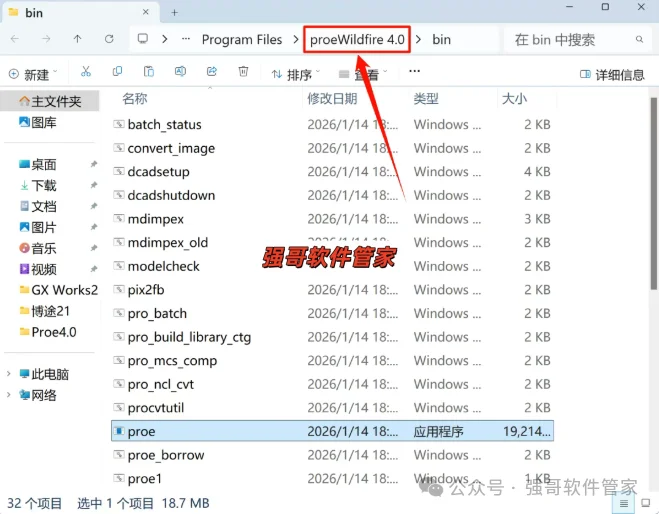Click the Forward navigation arrow
Image resolution: width=659 pixels, height=514 pixels.
46,39
